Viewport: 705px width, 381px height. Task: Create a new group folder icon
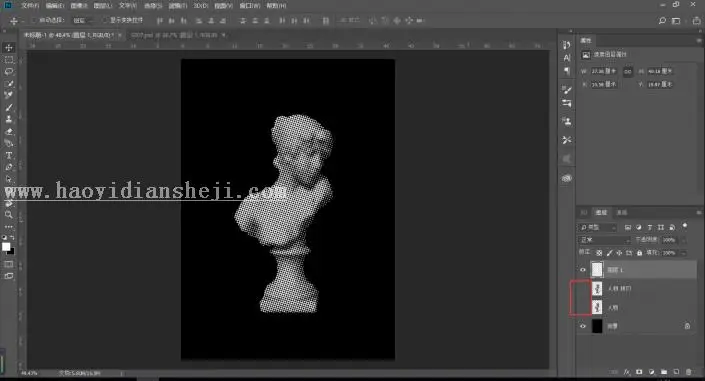pyautogui.click(x=664, y=372)
